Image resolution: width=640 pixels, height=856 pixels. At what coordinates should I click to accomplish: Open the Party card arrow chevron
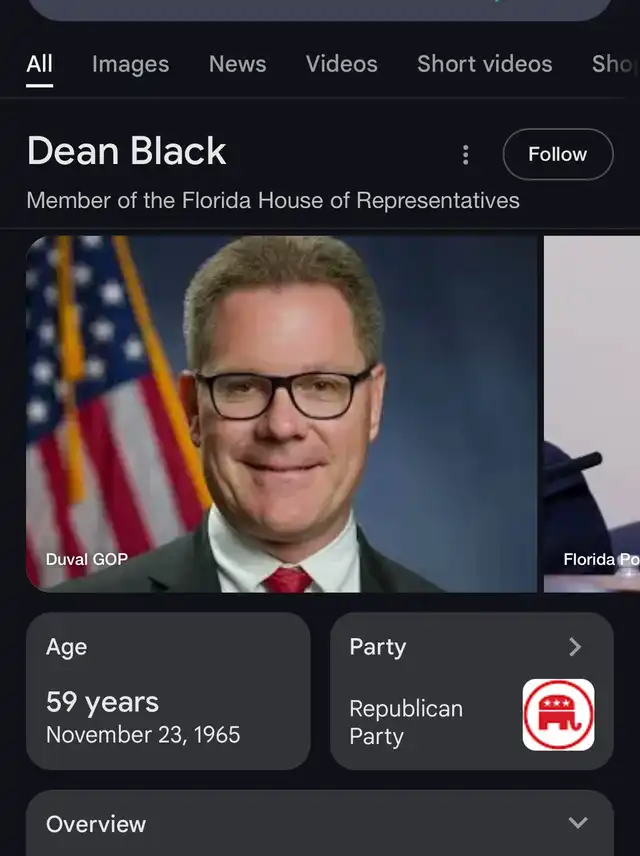pos(575,647)
